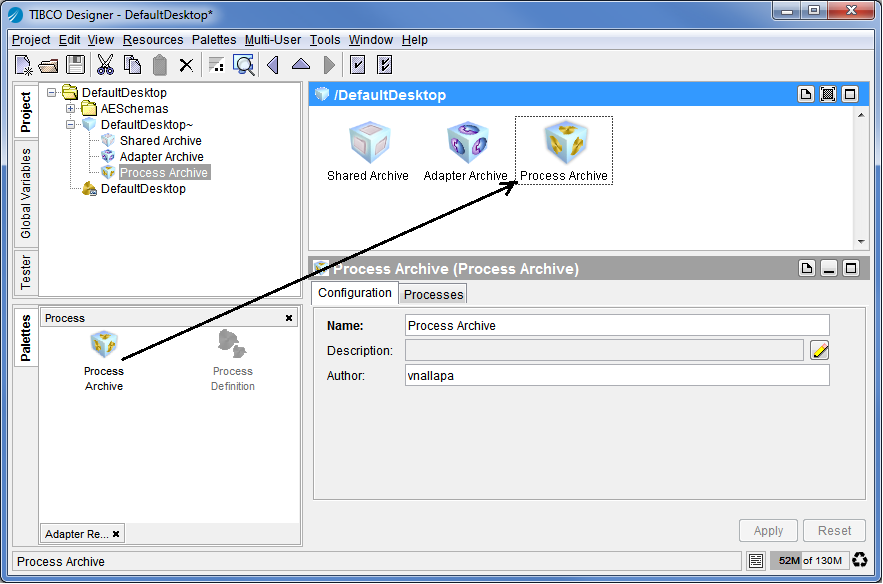Select Process Archive cube in design panel
The height and width of the screenshot is (584, 883).
click(565, 142)
